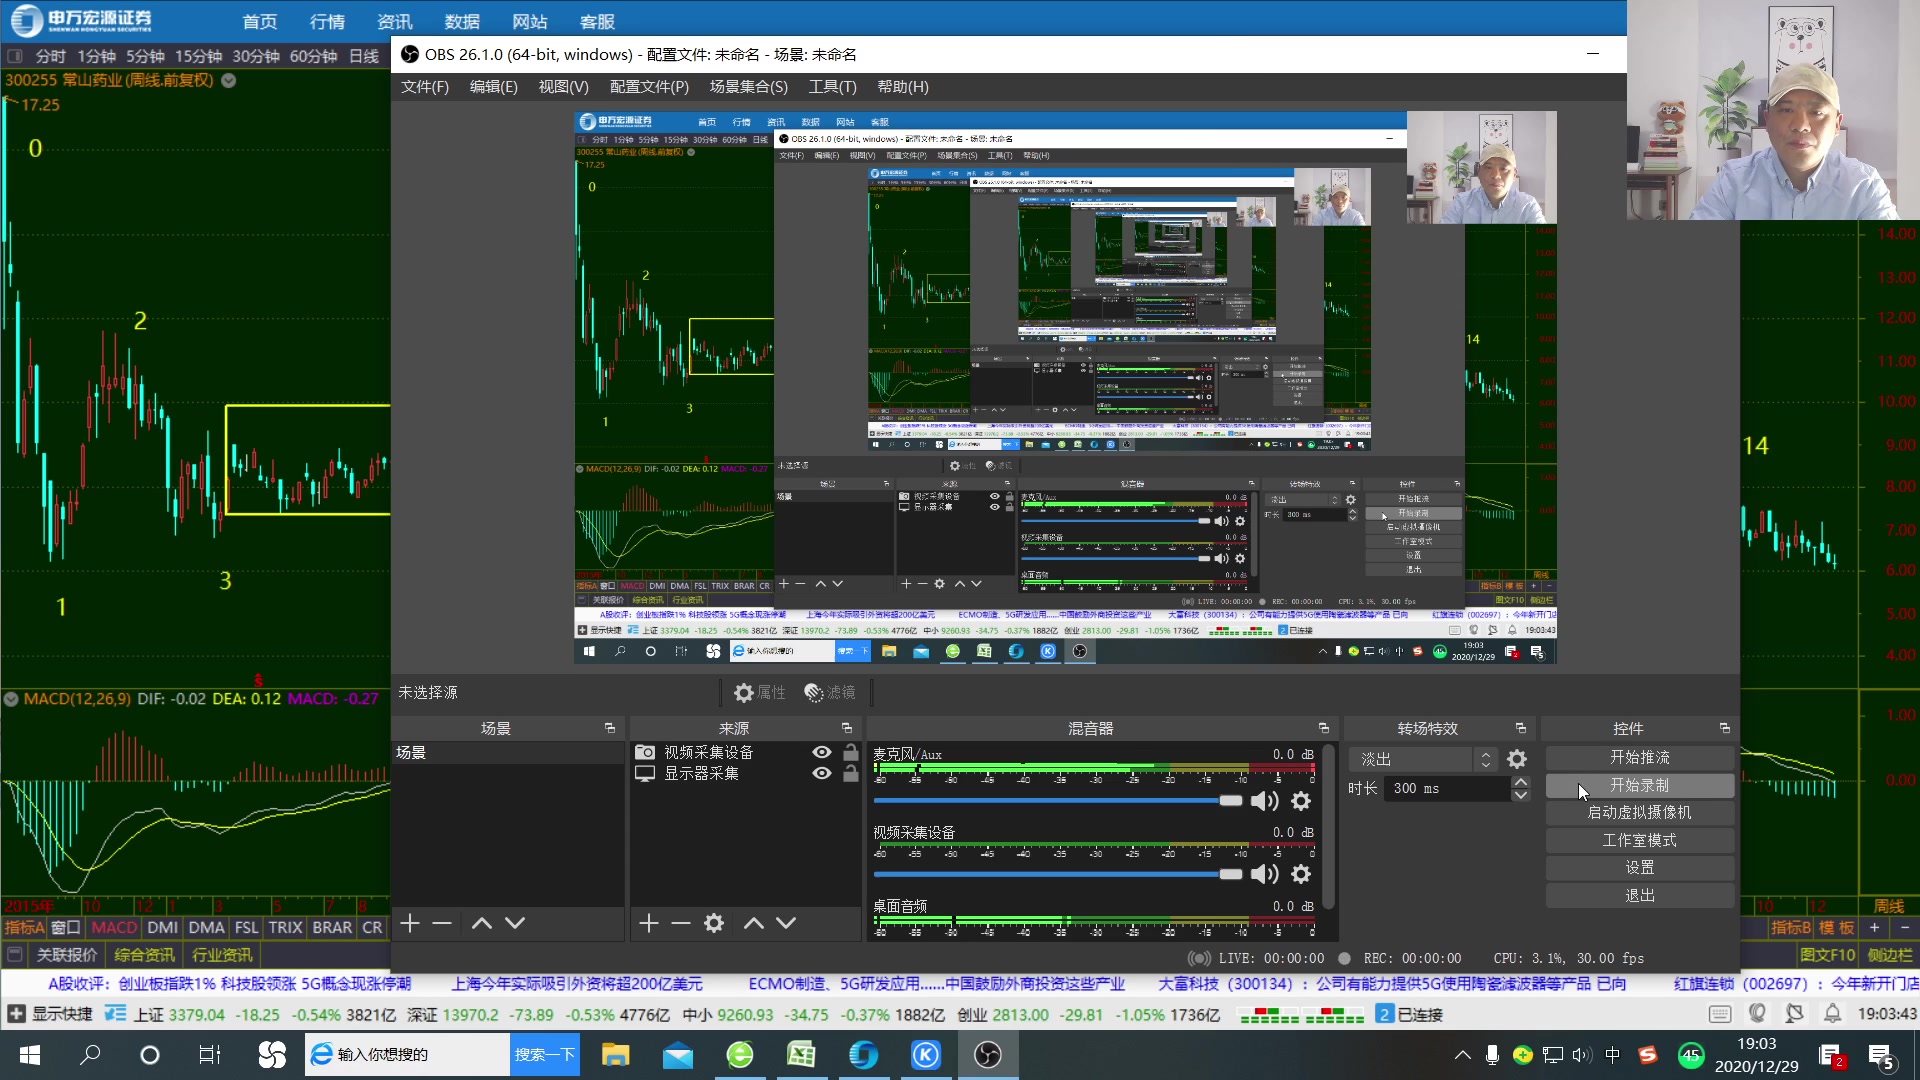Click the 开始推流 button
Screen dimensions: 1920x1080
tap(1640, 758)
